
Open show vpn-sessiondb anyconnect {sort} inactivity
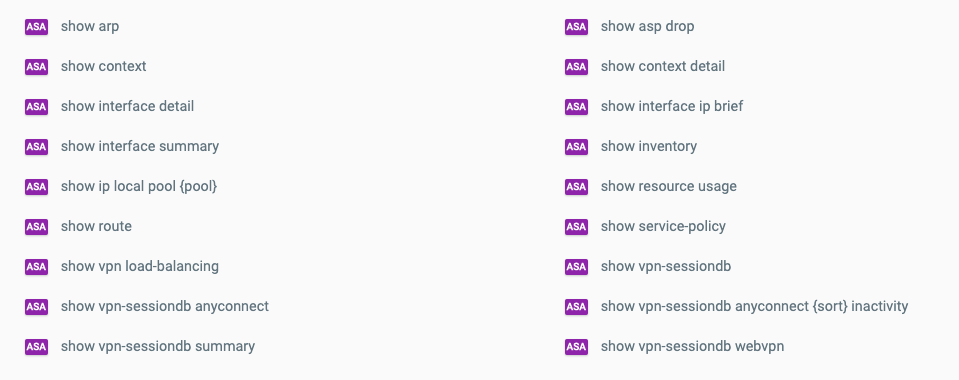point(754,306)
